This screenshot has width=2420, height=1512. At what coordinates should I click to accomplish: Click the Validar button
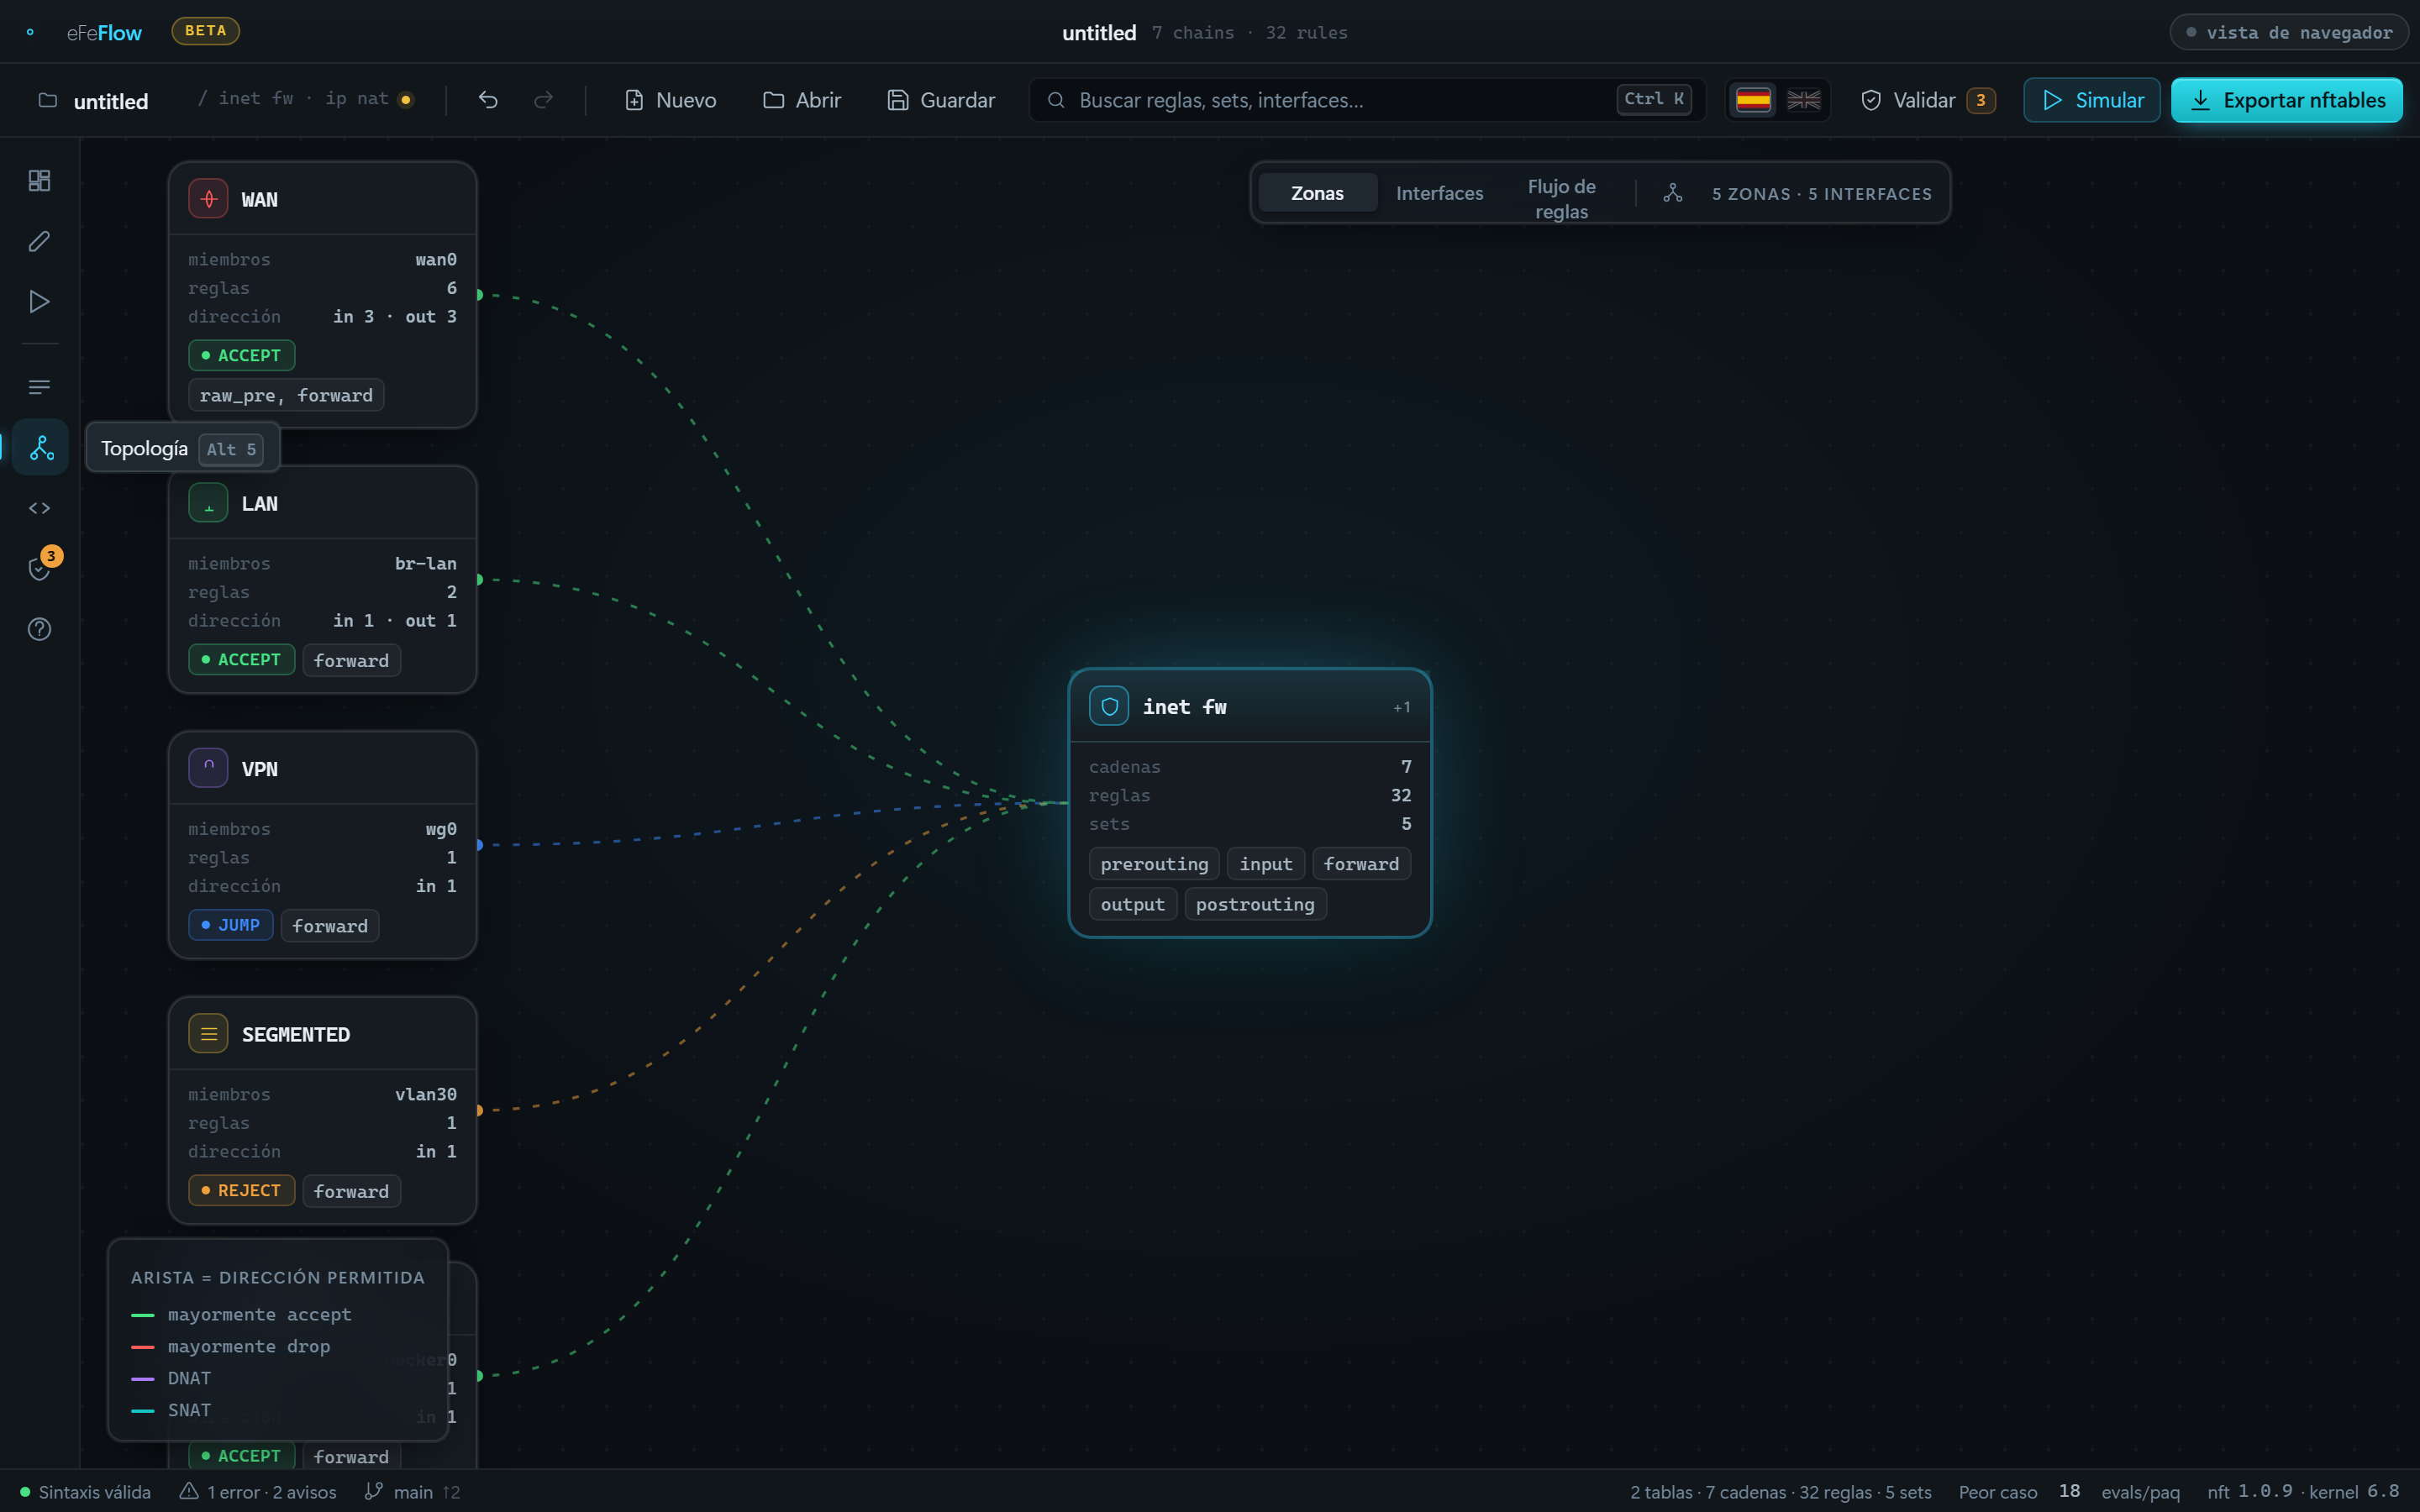(x=1927, y=100)
